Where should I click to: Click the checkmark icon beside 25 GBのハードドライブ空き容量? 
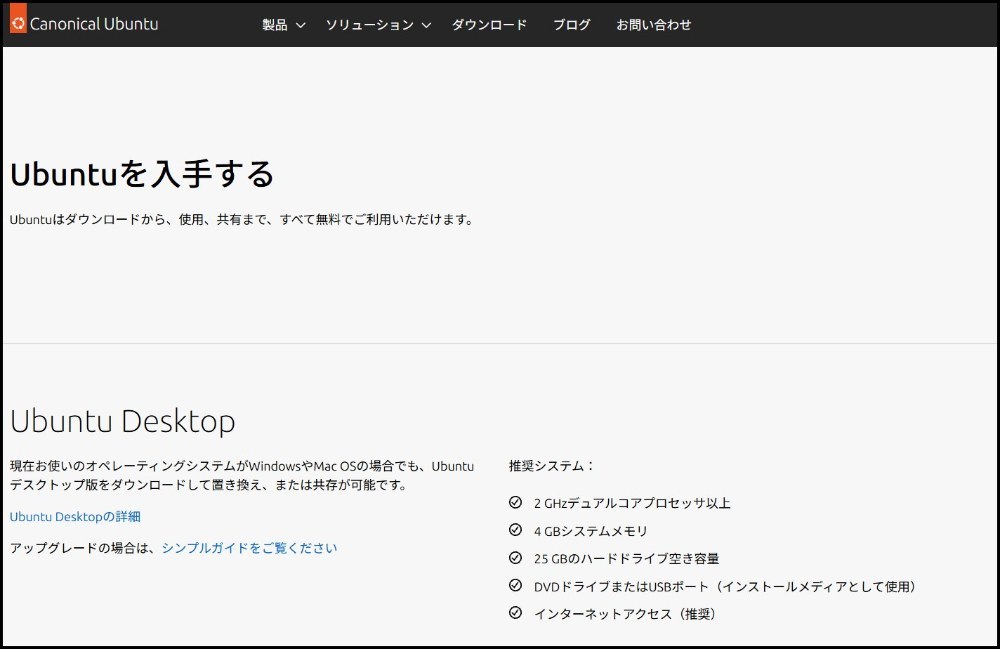click(x=515, y=557)
